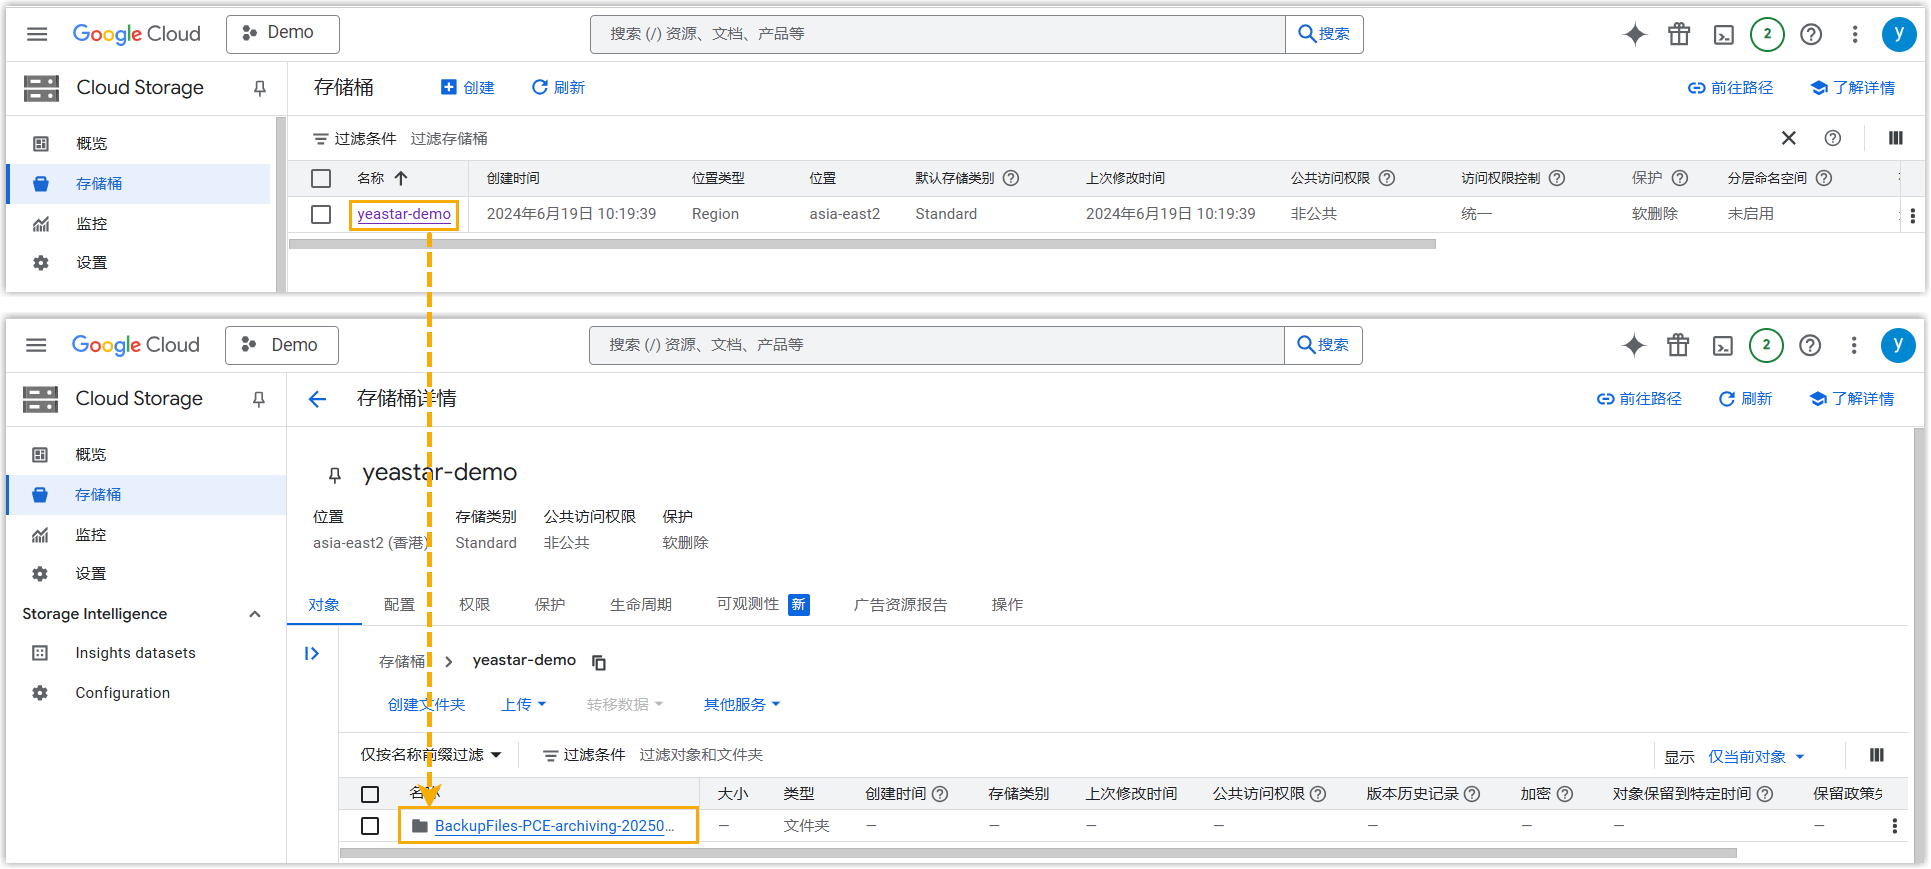Clear the 过滤存储桶 filter with the X icon
1931x869 pixels.
point(1788,138)
